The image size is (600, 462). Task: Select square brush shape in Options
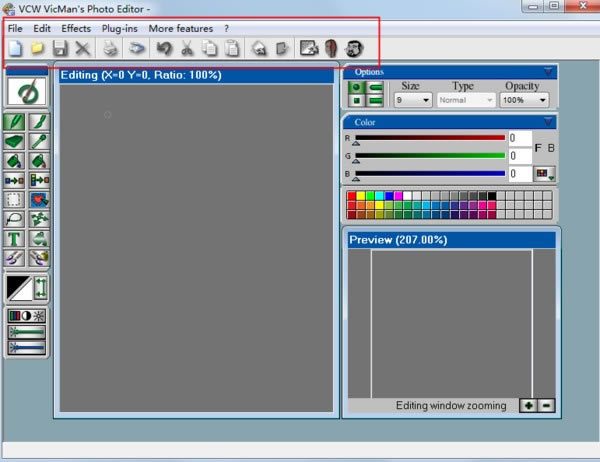pyautogui.click(x=356, y=101)
